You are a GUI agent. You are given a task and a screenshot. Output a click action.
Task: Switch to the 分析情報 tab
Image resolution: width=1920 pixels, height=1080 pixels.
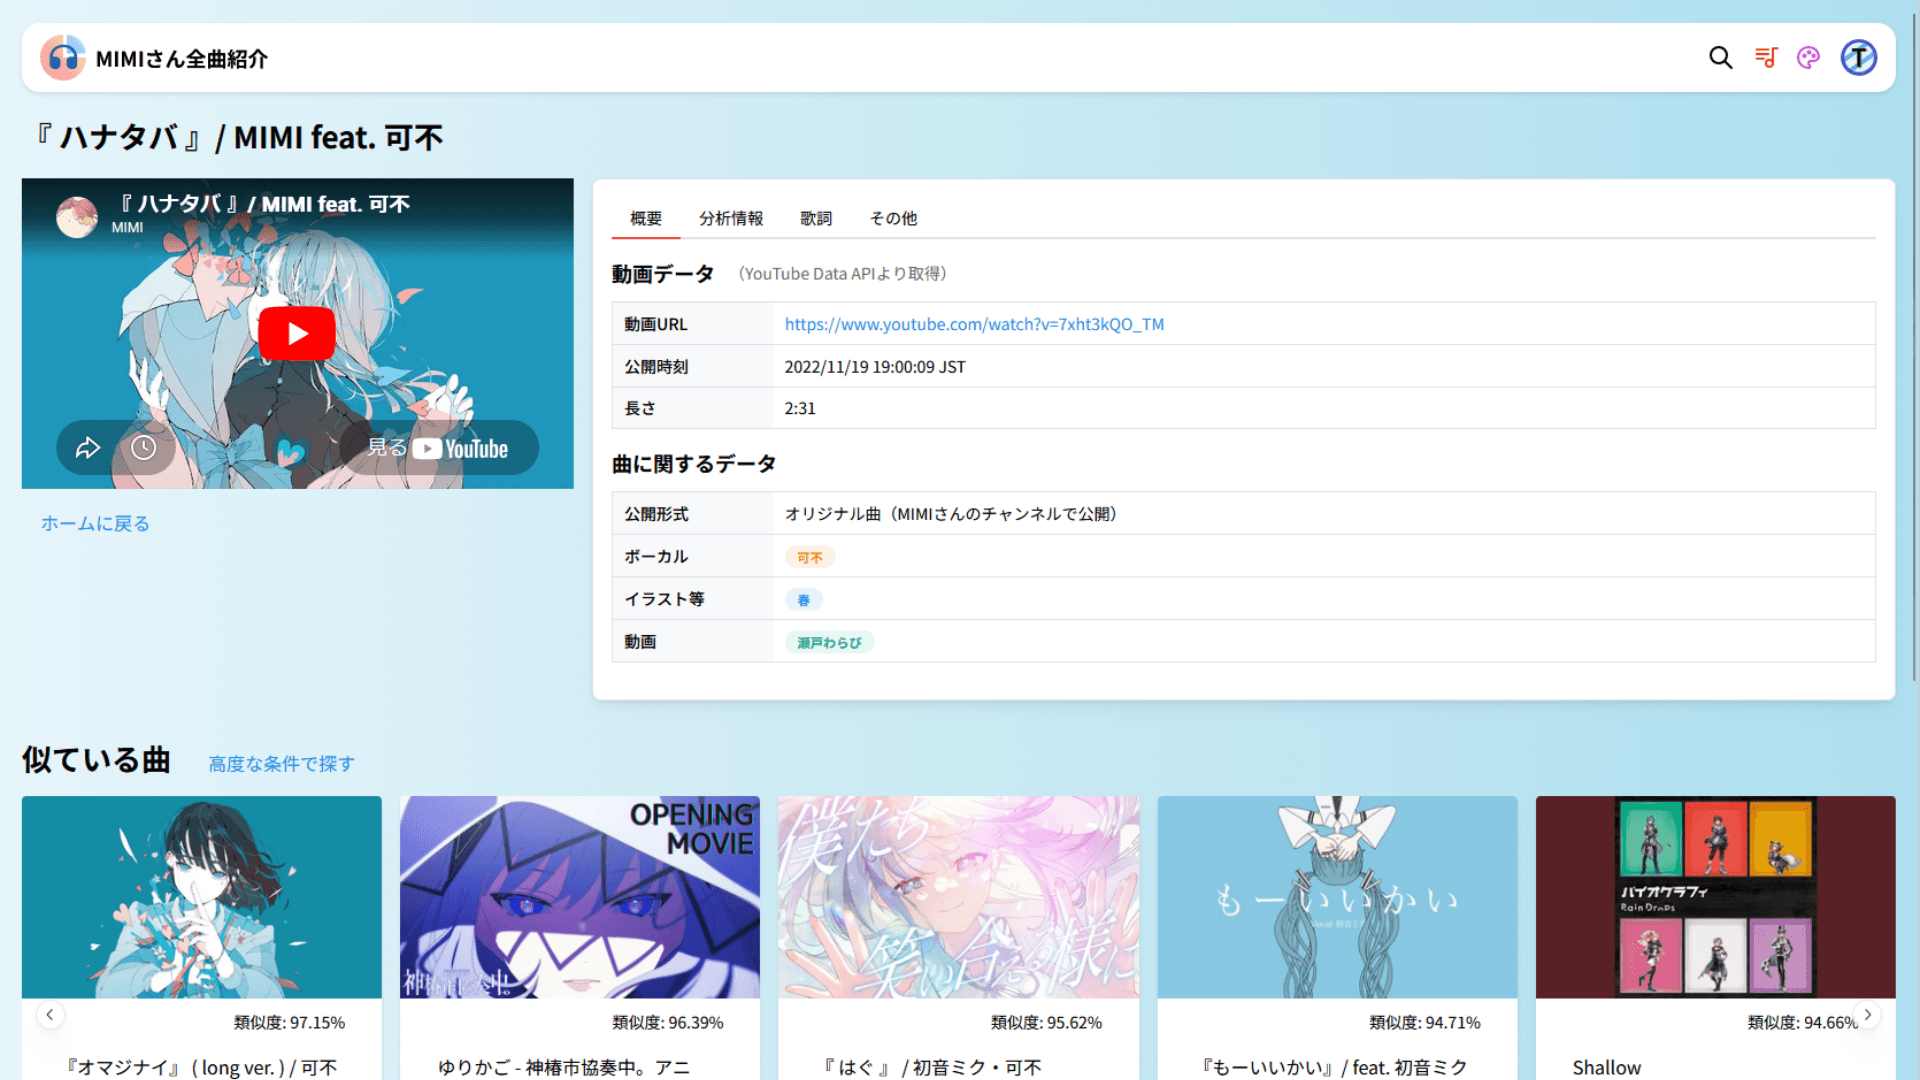(x=731, y=218)
